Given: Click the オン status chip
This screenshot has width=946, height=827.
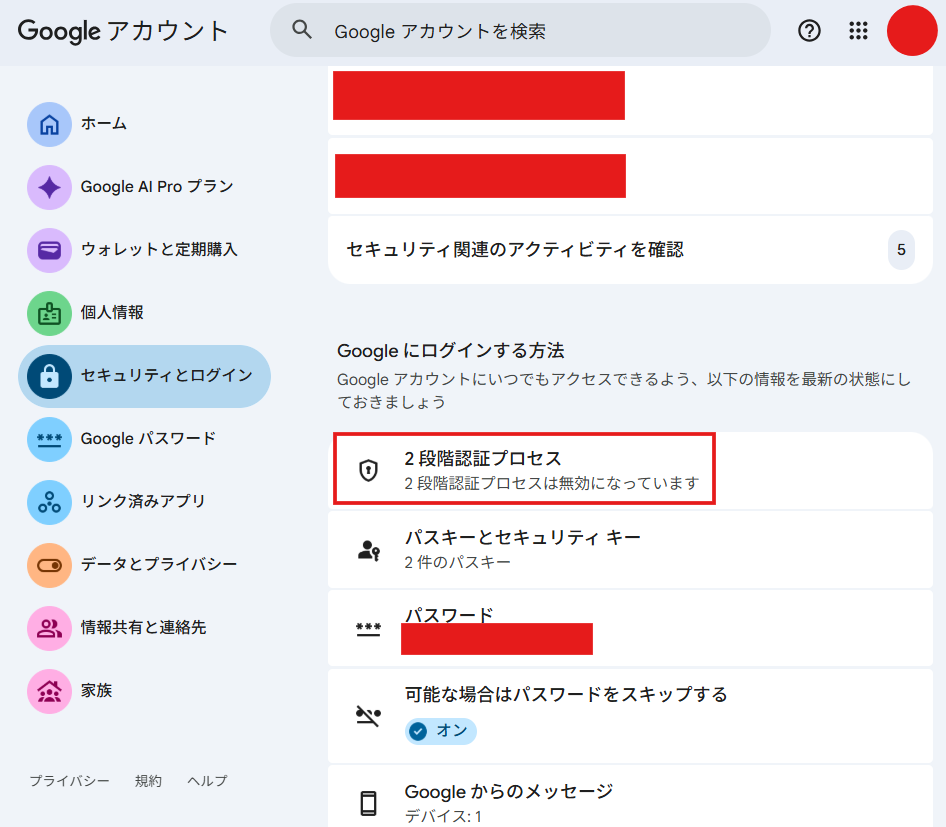Looking at the screenshot, I should coord(441,731).
